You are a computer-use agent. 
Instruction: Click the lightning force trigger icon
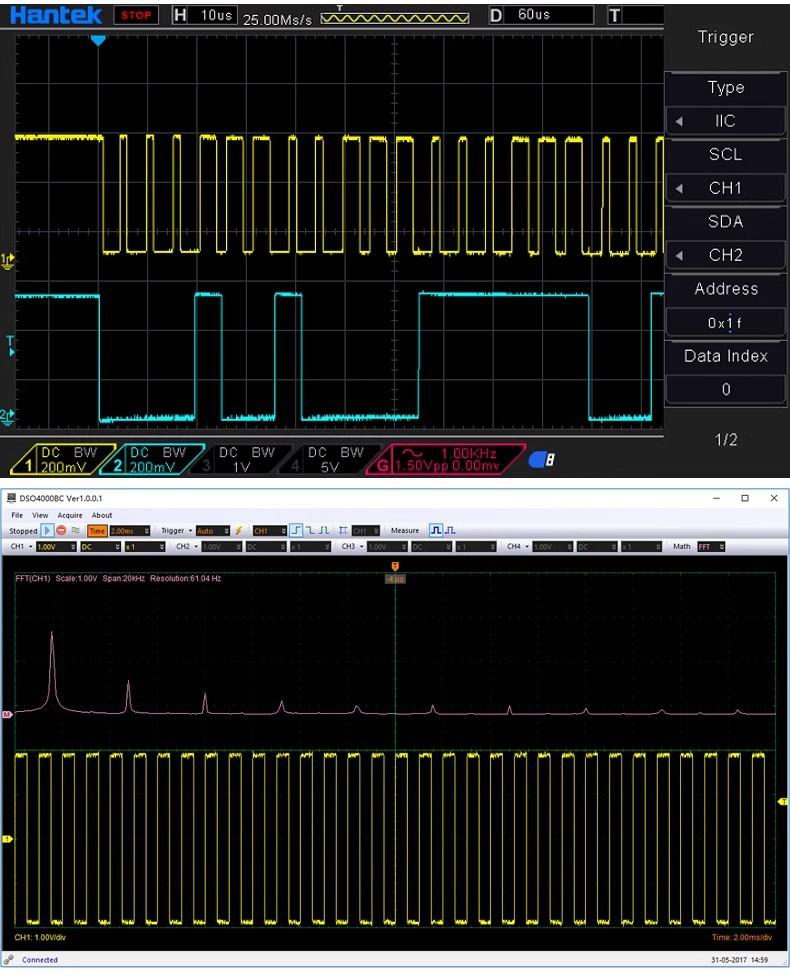pyautogui.click(x=239, y=531)
